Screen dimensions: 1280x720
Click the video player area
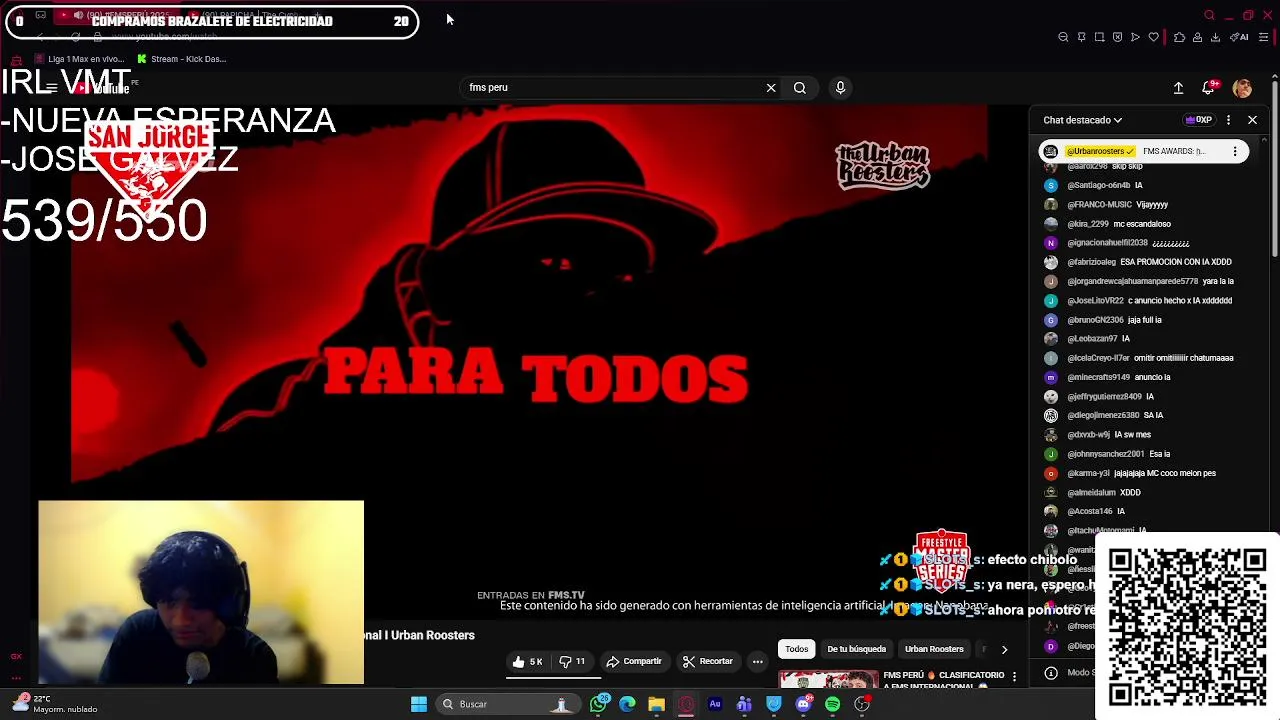pyautogui.click(x=530, y=360)
